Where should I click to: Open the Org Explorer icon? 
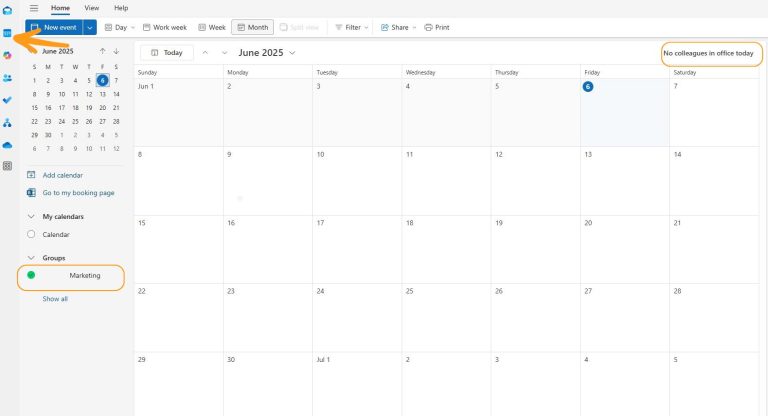click(7, 122)
